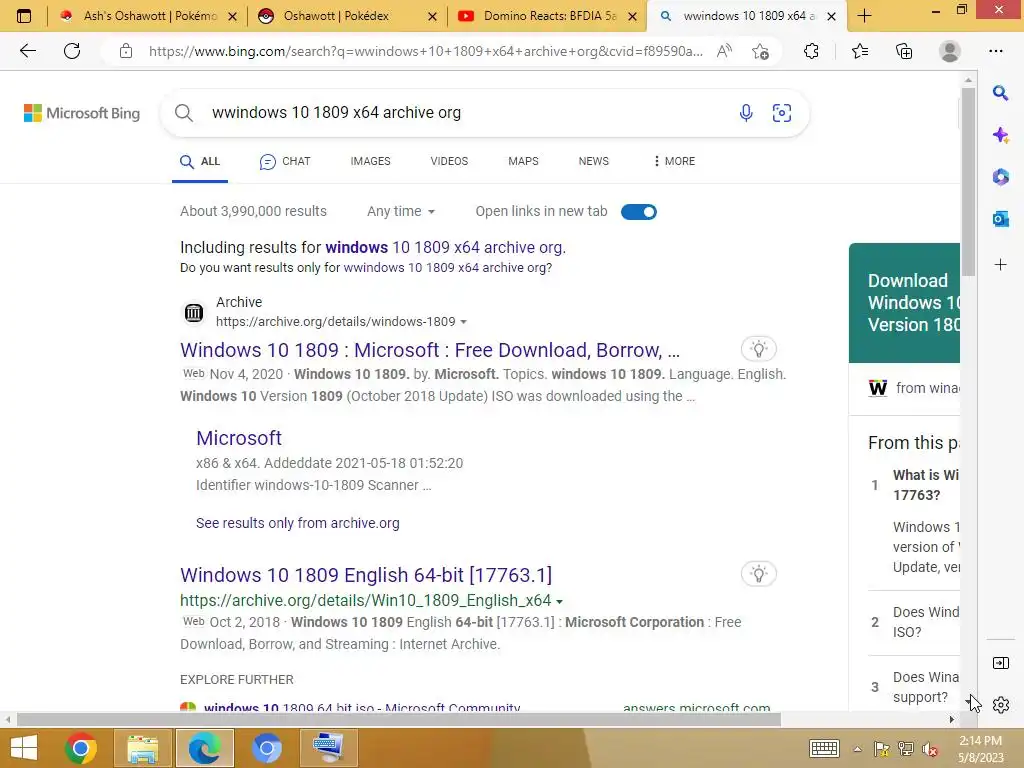
Task: Select the NEWS search tab
Action: click(x=594, y=161)
